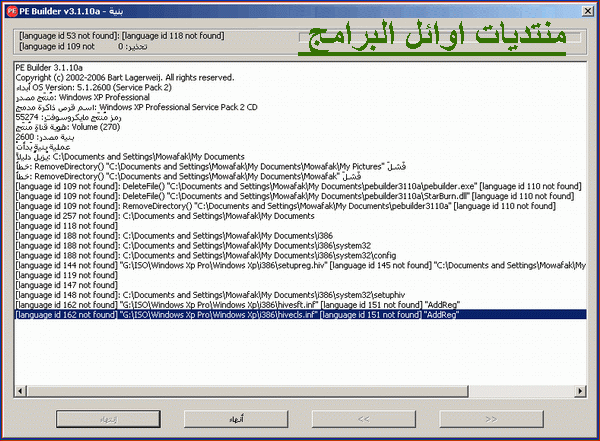Screen dimensions: 600x441
Task: Select the setupreg.hiv log entry
Action: 250,265
